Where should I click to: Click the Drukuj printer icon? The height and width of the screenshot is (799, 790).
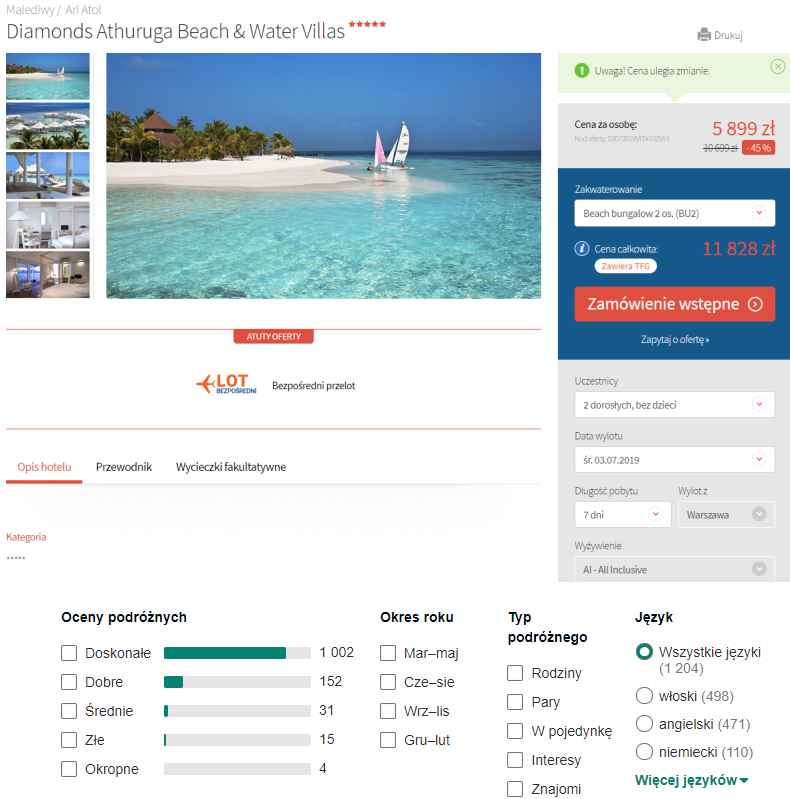704,35
